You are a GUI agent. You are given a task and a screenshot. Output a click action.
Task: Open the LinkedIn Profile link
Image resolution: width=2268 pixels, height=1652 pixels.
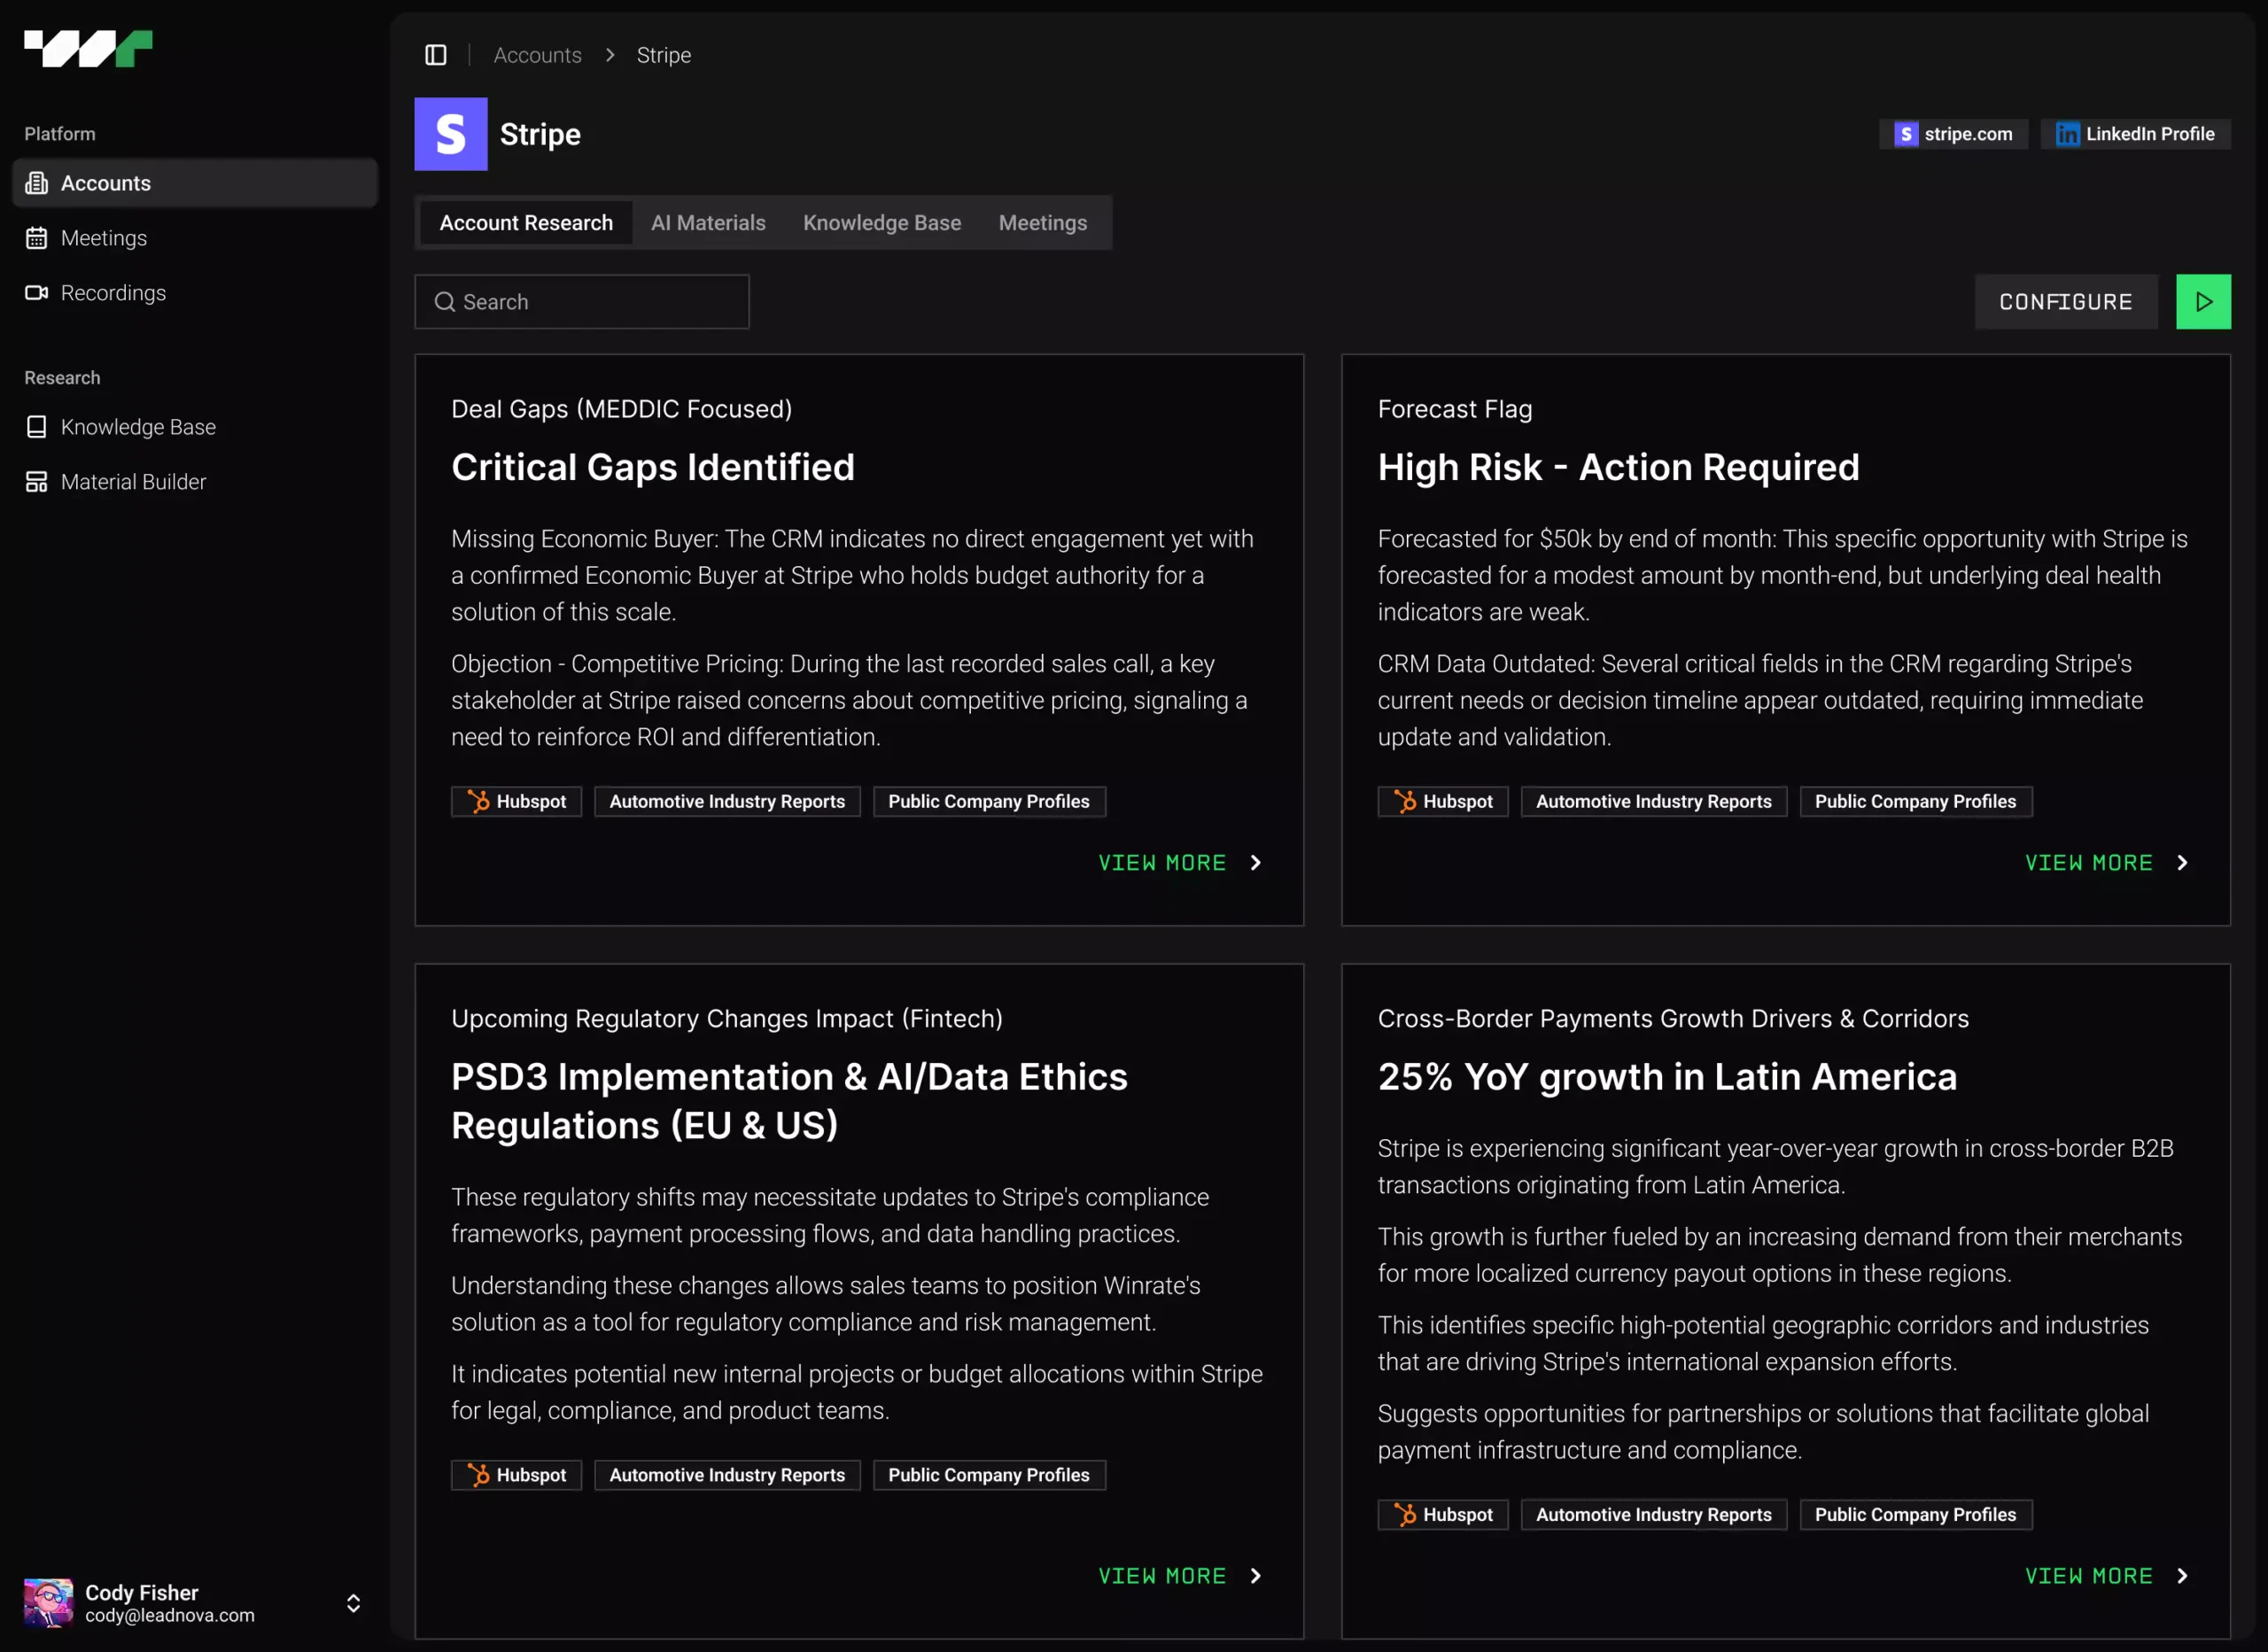[2135, 134]
